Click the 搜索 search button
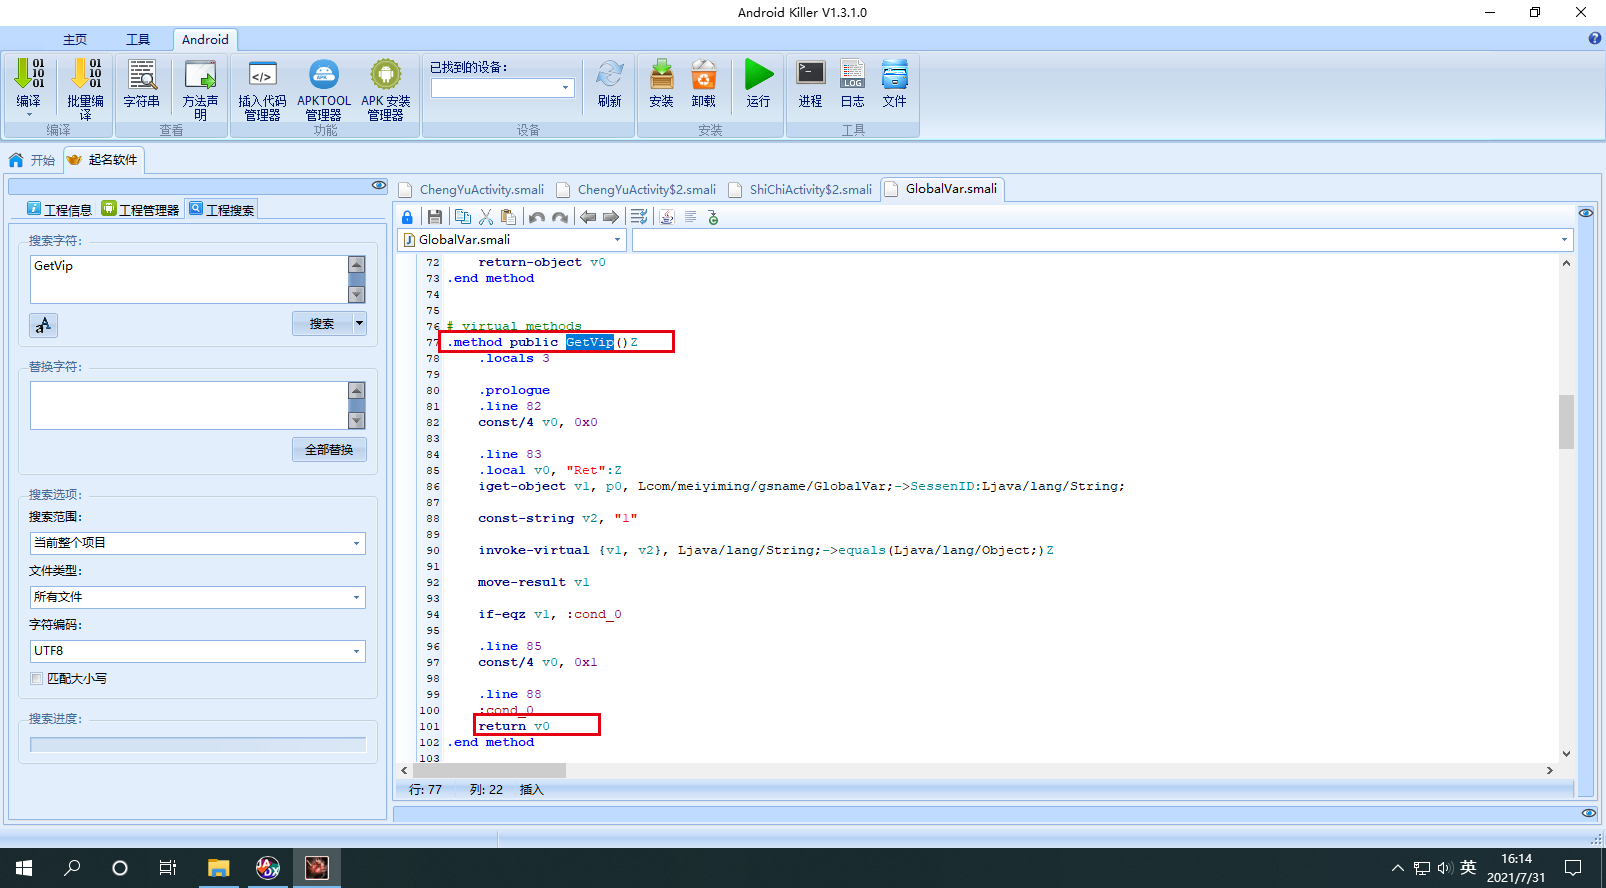Viewport: 1606px width, 888px height. click(322, 324)
